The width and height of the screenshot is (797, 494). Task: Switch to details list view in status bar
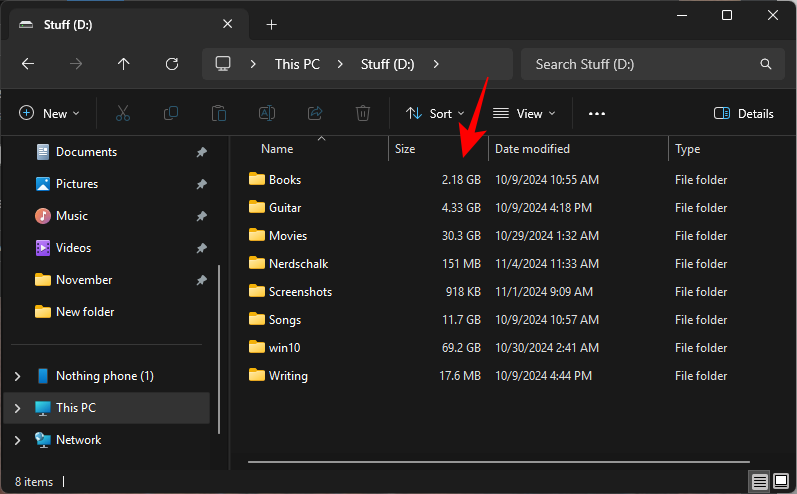(x=760, y=482)
